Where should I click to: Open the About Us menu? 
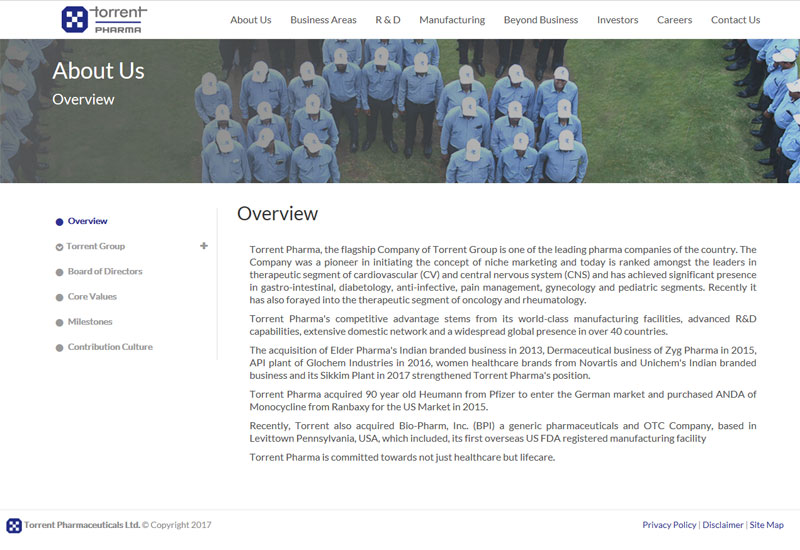click(250, 20)
